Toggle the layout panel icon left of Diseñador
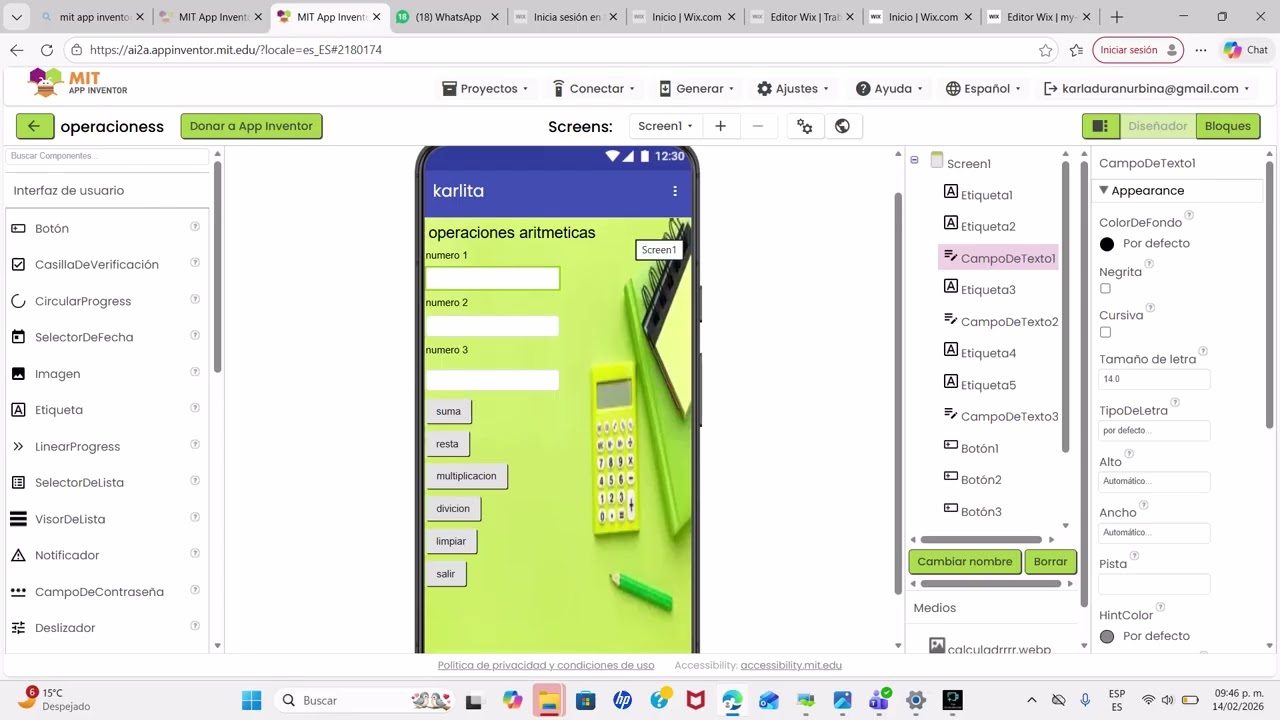This screenshot has width=1280, height=720. click(x=1100, y=126)
